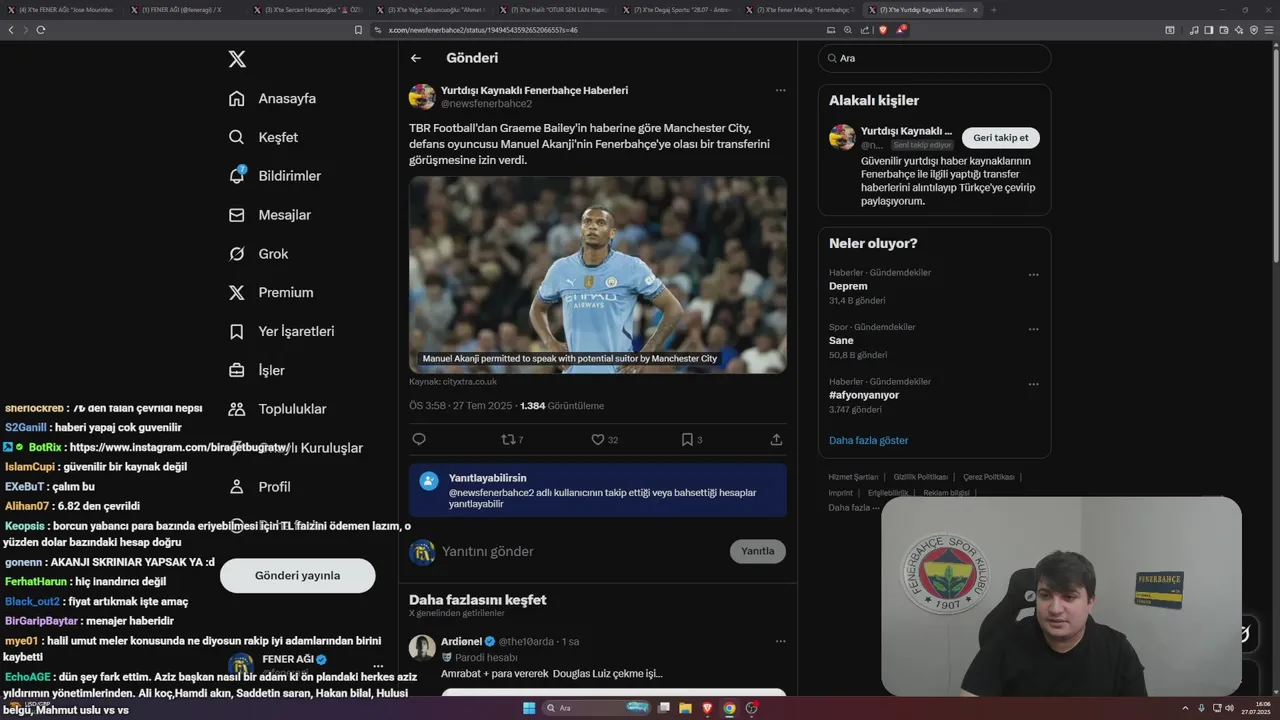Reload the page in browser
The height and width of the screenshot is (720, 1280).
click(x=41, y=30)
